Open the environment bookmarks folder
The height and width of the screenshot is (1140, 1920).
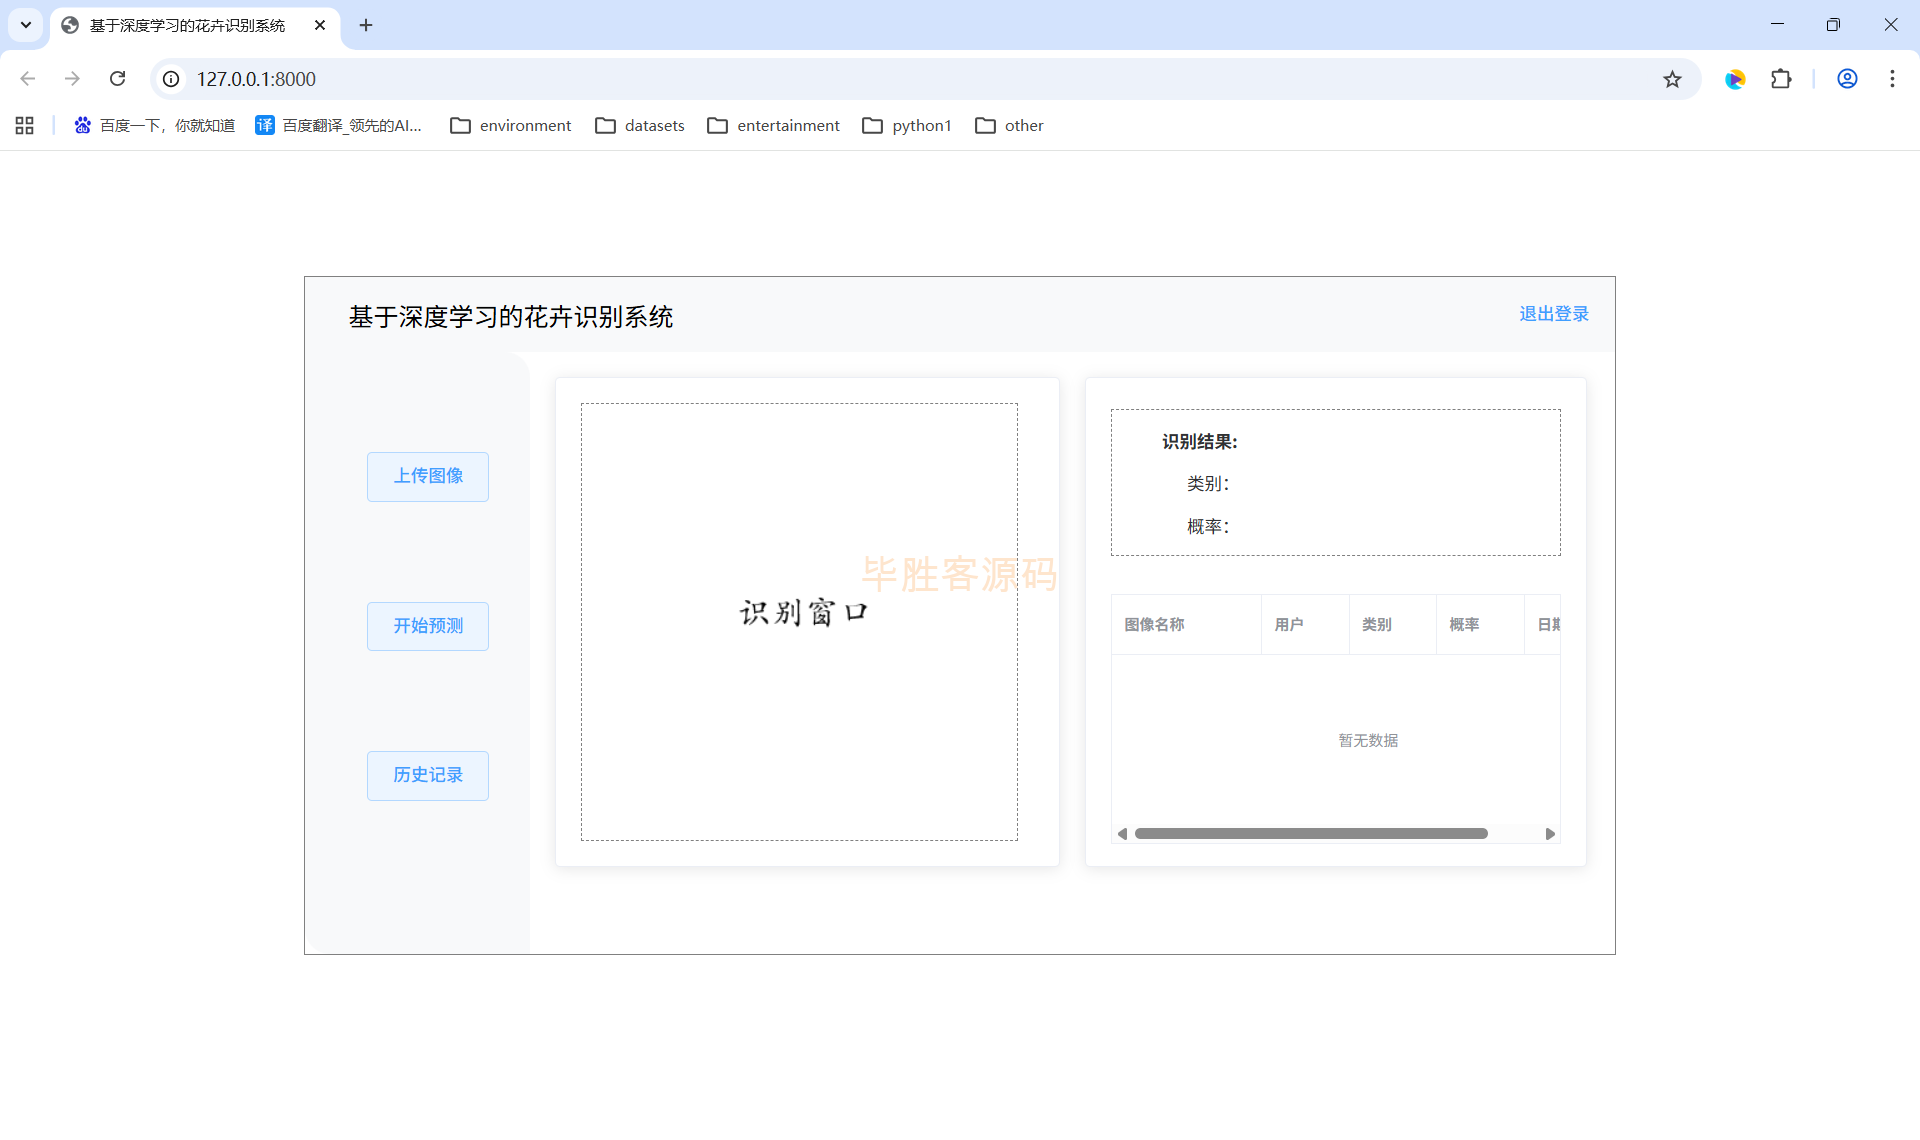(x=511, y=125)
